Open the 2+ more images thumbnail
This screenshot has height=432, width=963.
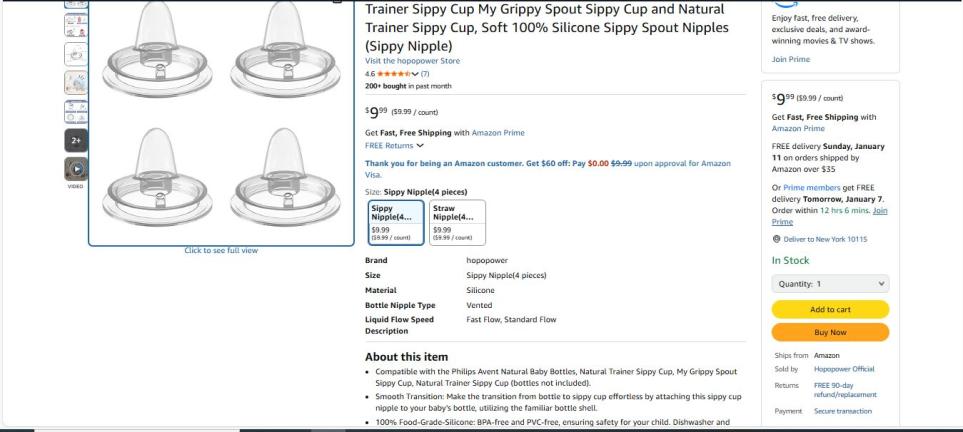tap(76, 141)
